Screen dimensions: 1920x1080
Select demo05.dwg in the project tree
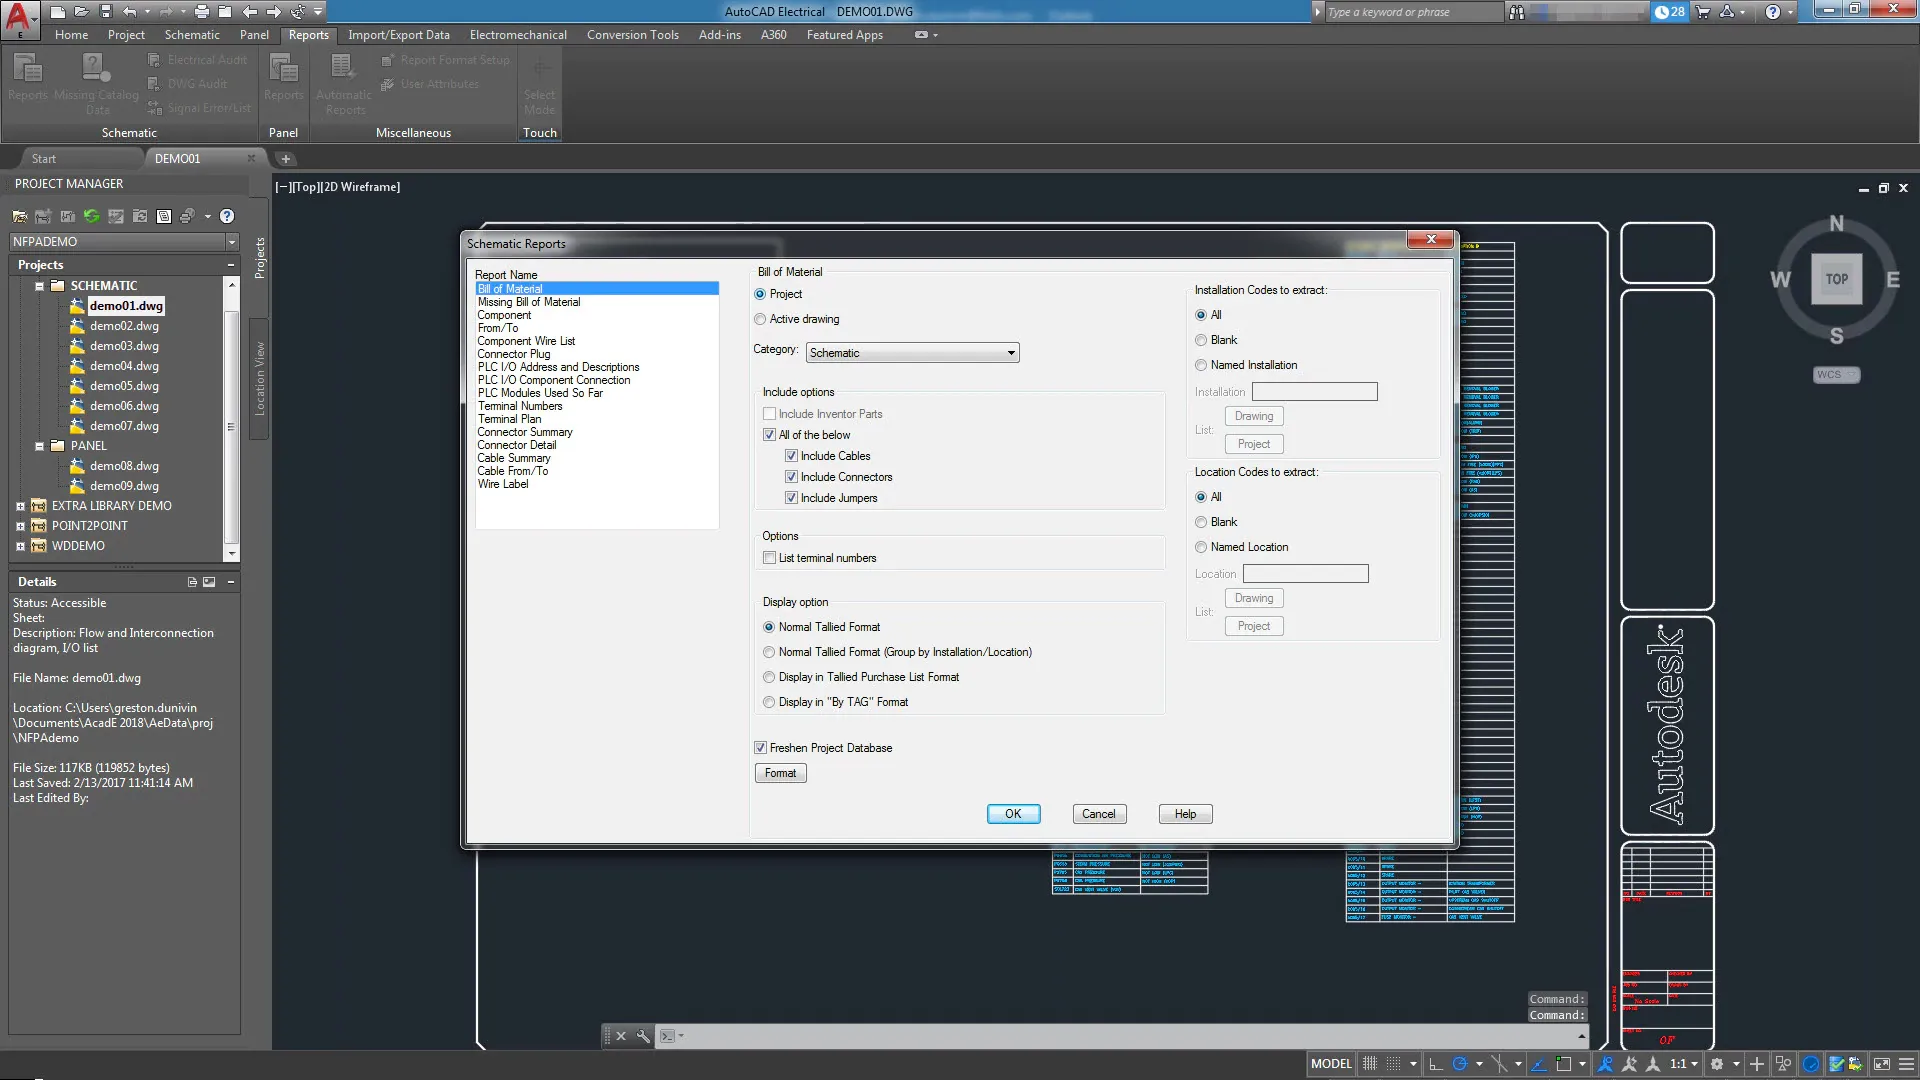(125, 385)
